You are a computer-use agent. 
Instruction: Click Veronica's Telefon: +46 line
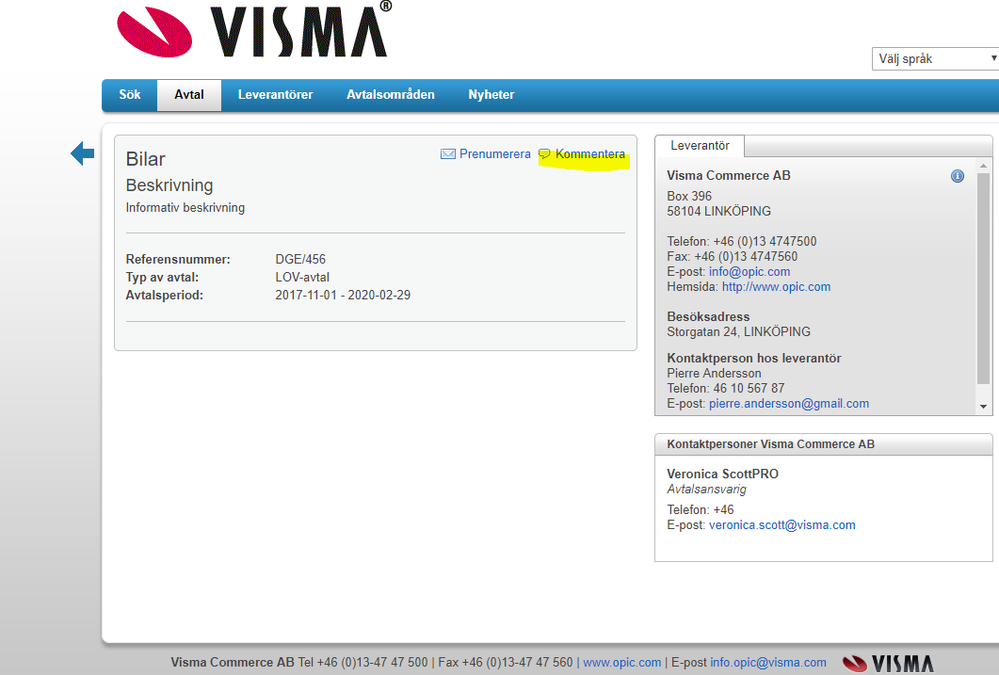(x=700, y=510)
